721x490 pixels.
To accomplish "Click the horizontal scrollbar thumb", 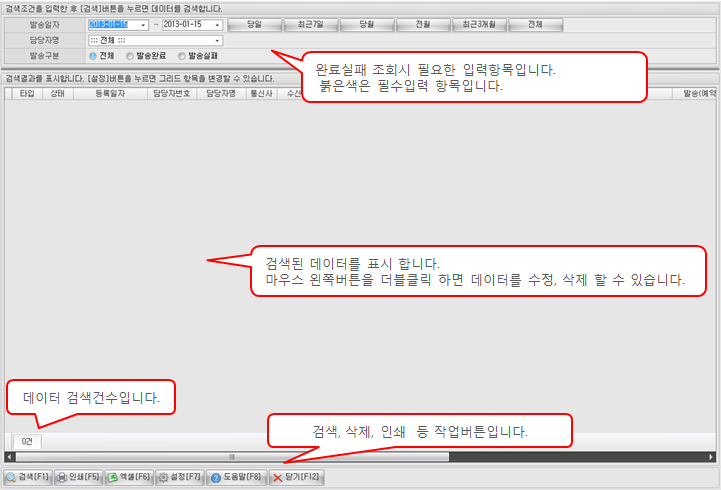I will (232, 457).
